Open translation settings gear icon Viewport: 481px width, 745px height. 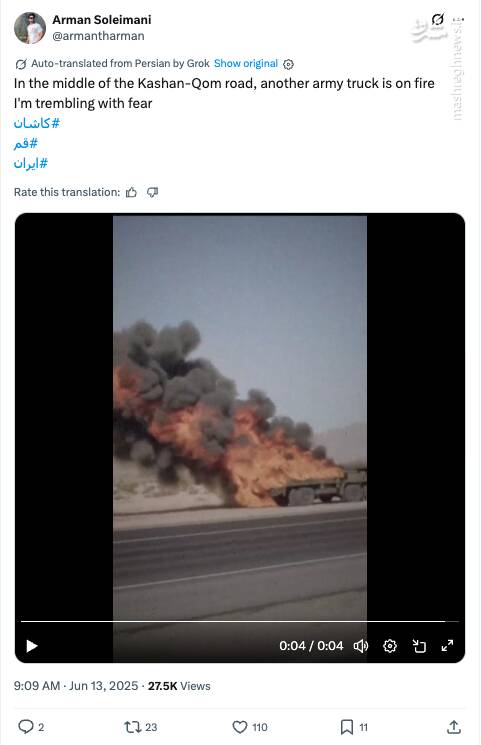[x=288, y=64]
